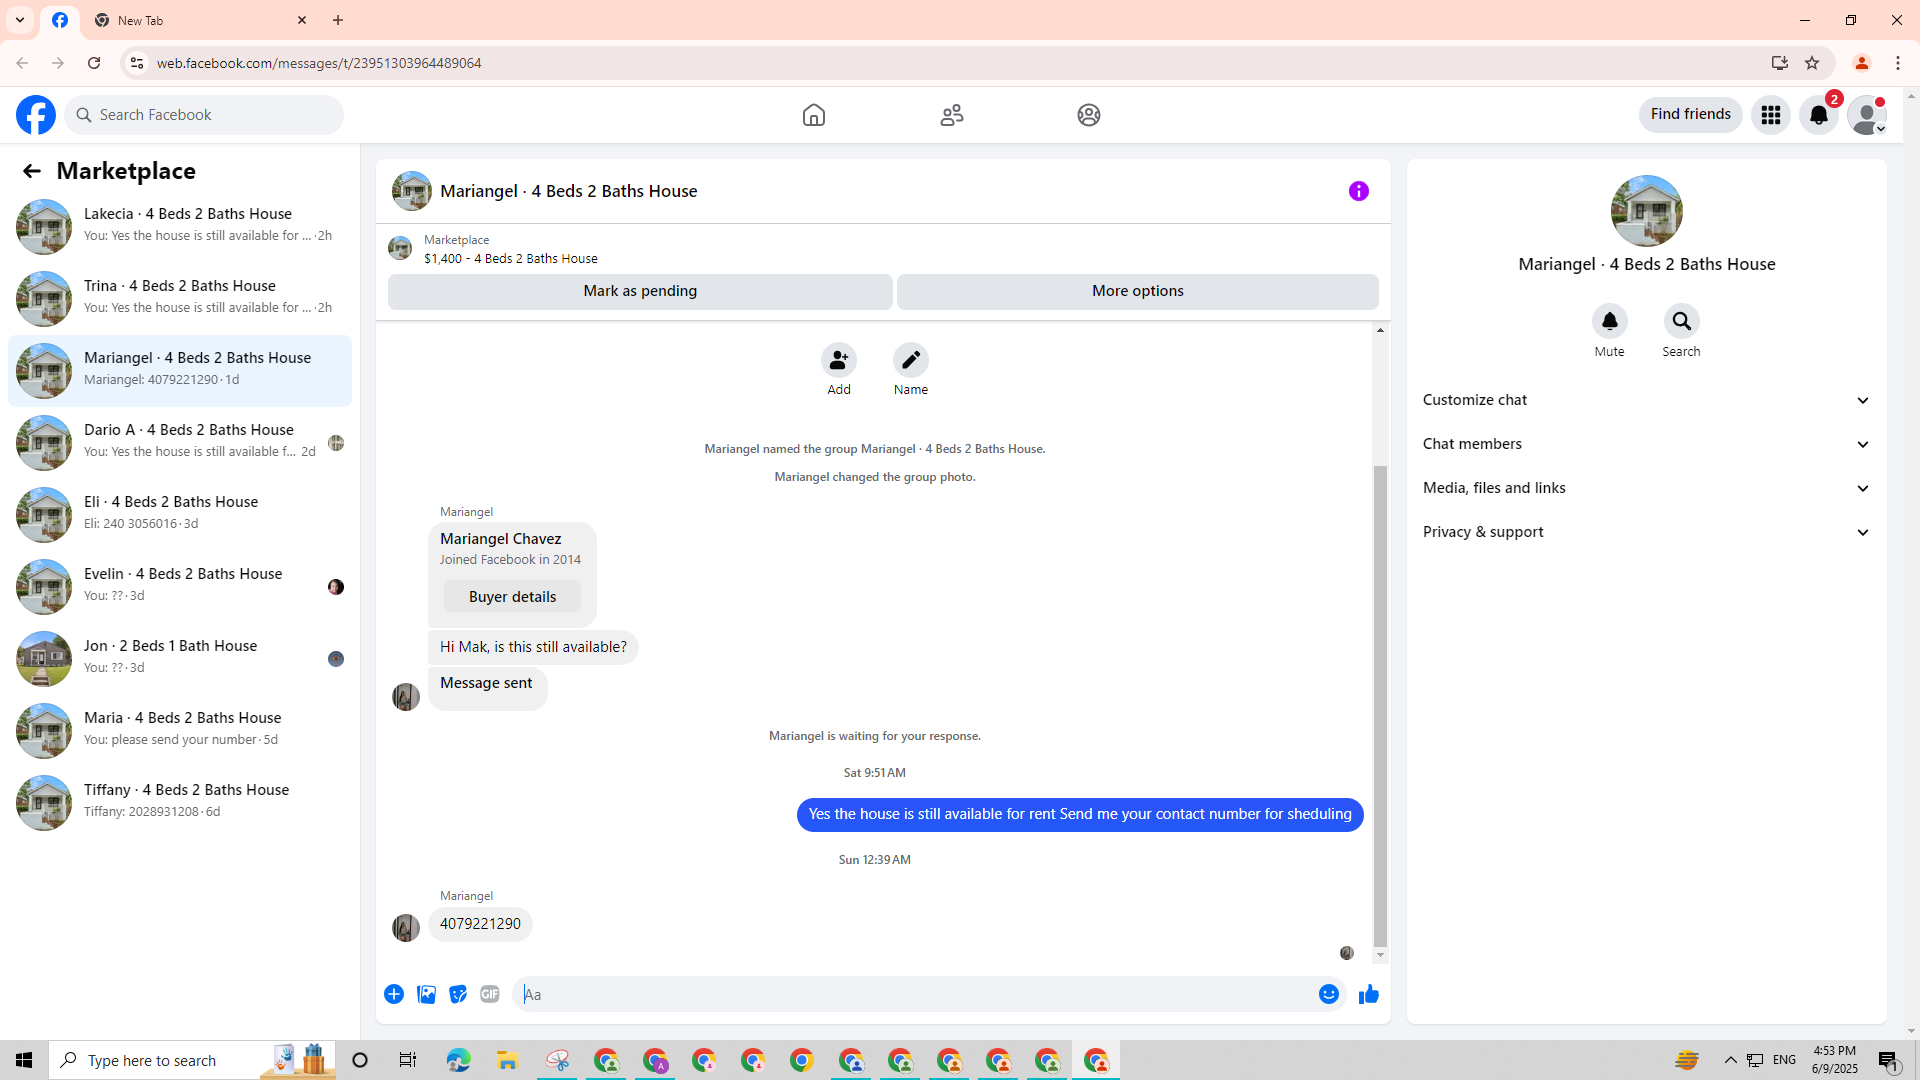1920x1080 pixels.
Task: Click the sent "Yes the house is still available" message
Action: tap(1080, 815)
